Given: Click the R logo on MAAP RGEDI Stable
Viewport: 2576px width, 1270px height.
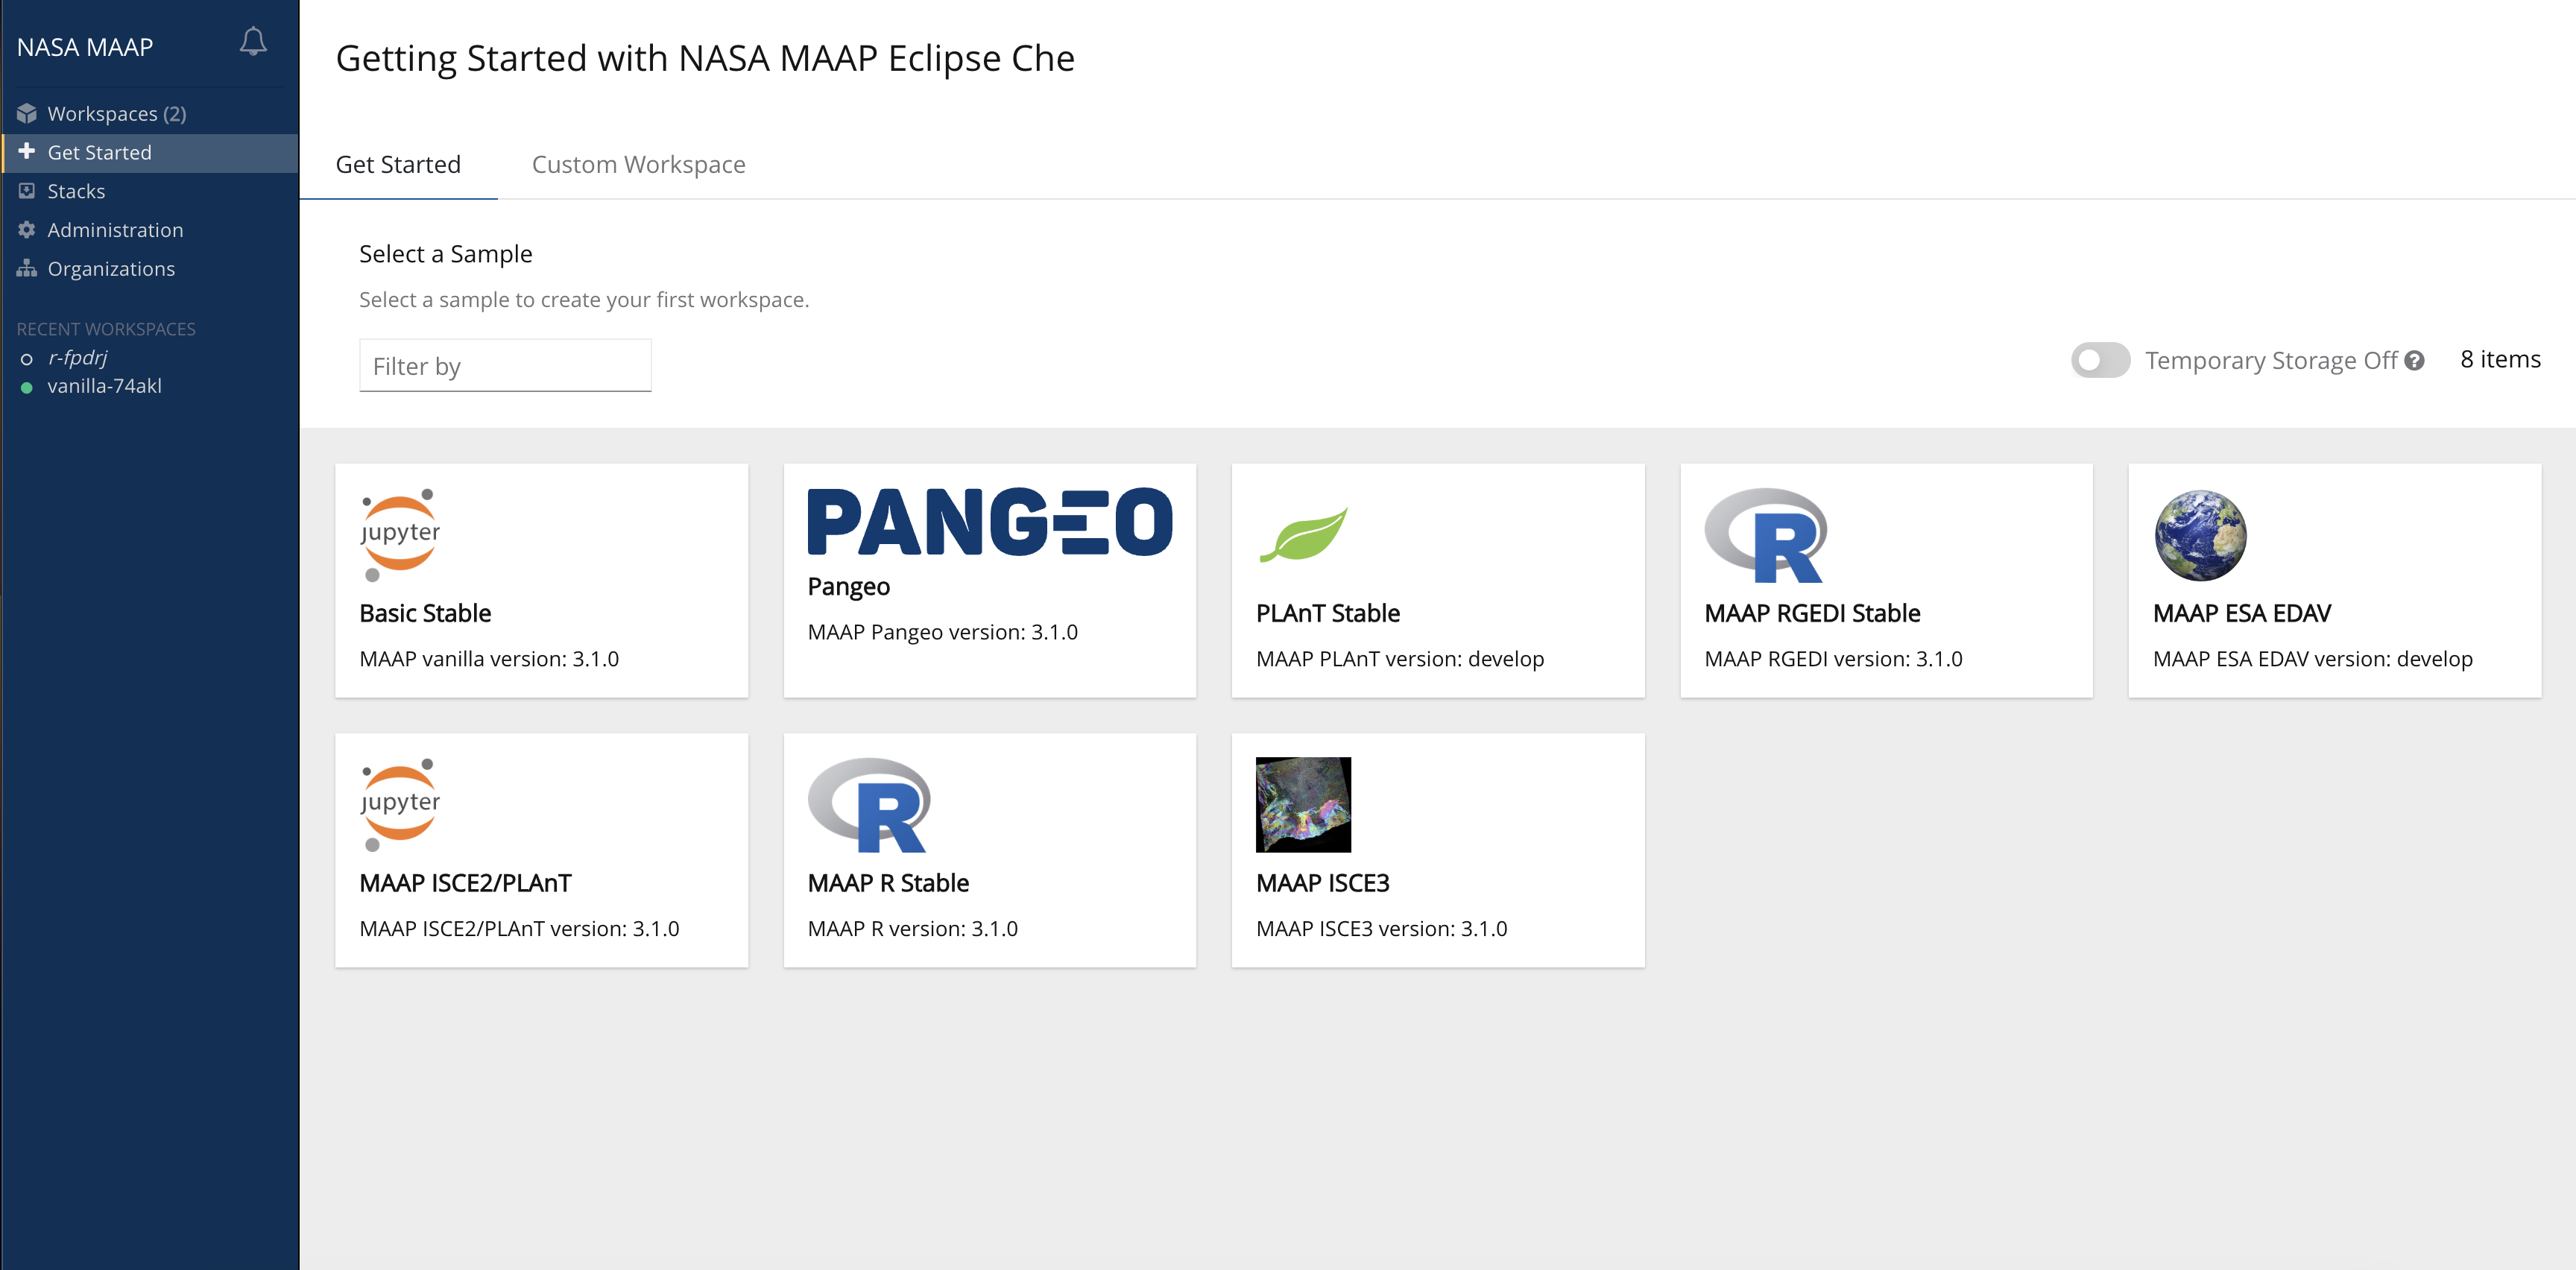Looking at the screenshot, I should 1766,535.
